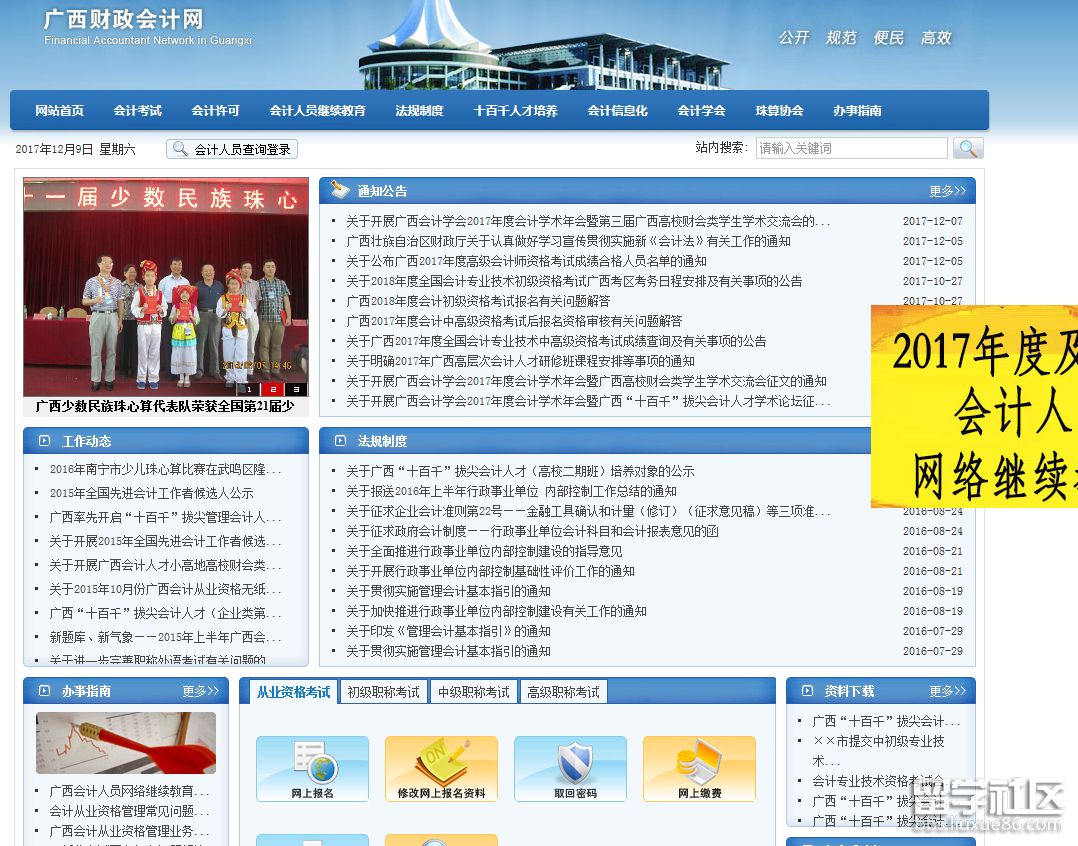1078x846 pixels.
Task: Expand 通知公告 list via 更多>>
Action: [x=946, y=190]
